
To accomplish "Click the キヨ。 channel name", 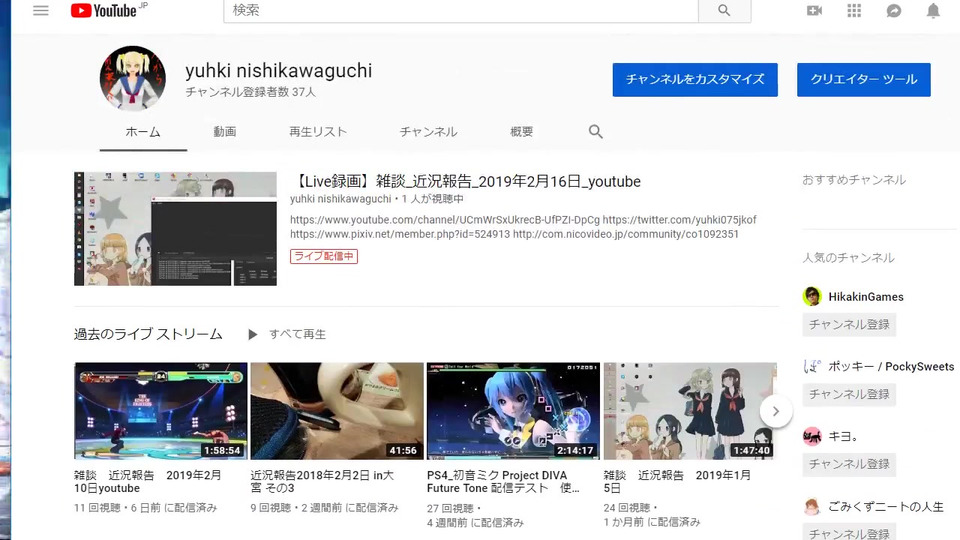I will click(x=843, y=437).
